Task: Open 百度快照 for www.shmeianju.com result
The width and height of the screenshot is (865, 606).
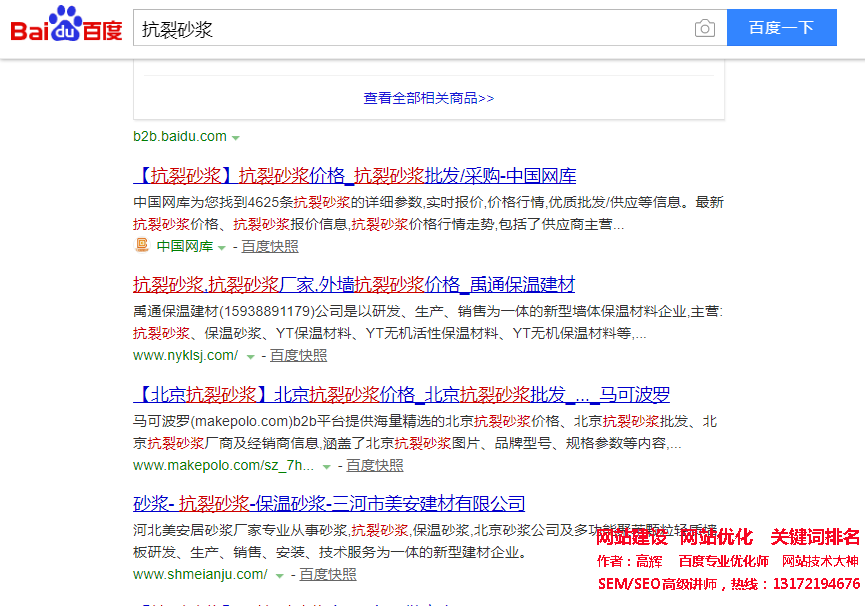Action: tap(327, 574)
